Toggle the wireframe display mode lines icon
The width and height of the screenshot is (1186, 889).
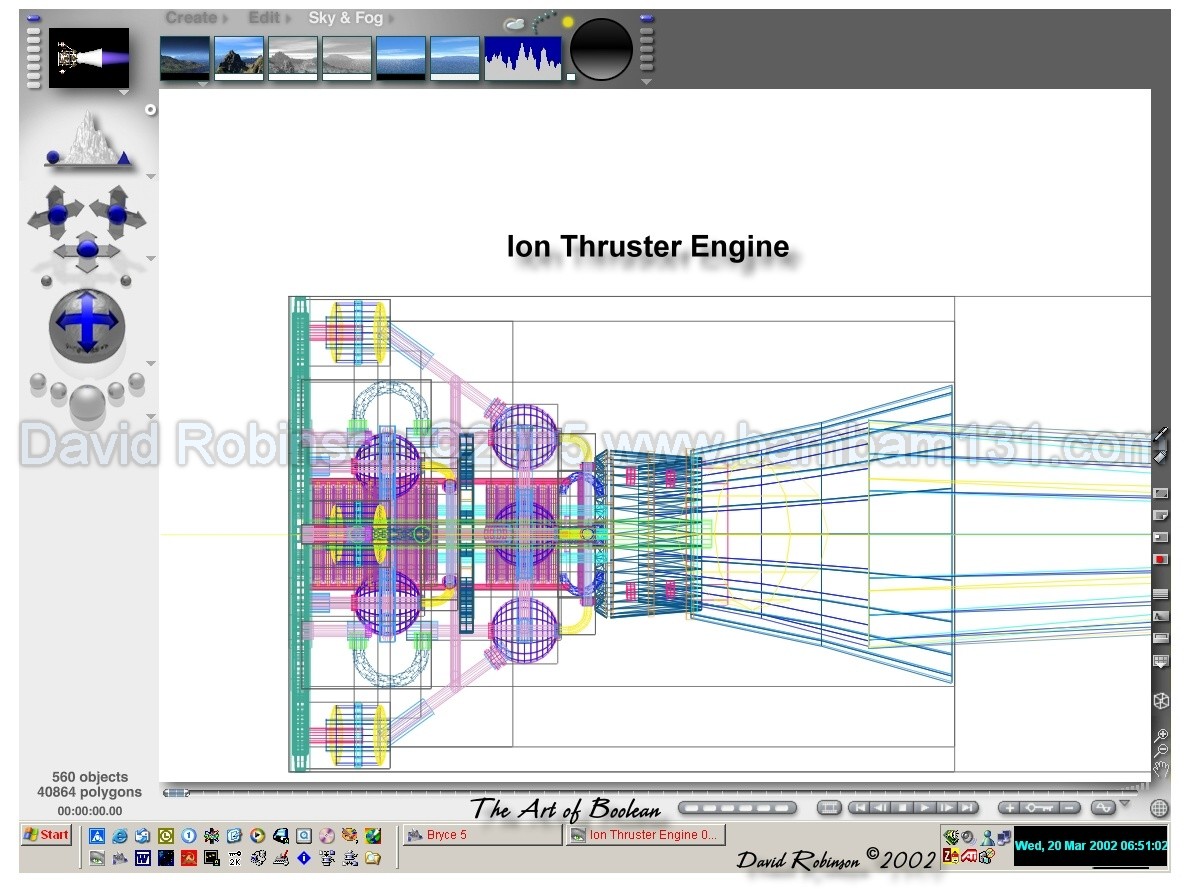(x=1160, y=593)
